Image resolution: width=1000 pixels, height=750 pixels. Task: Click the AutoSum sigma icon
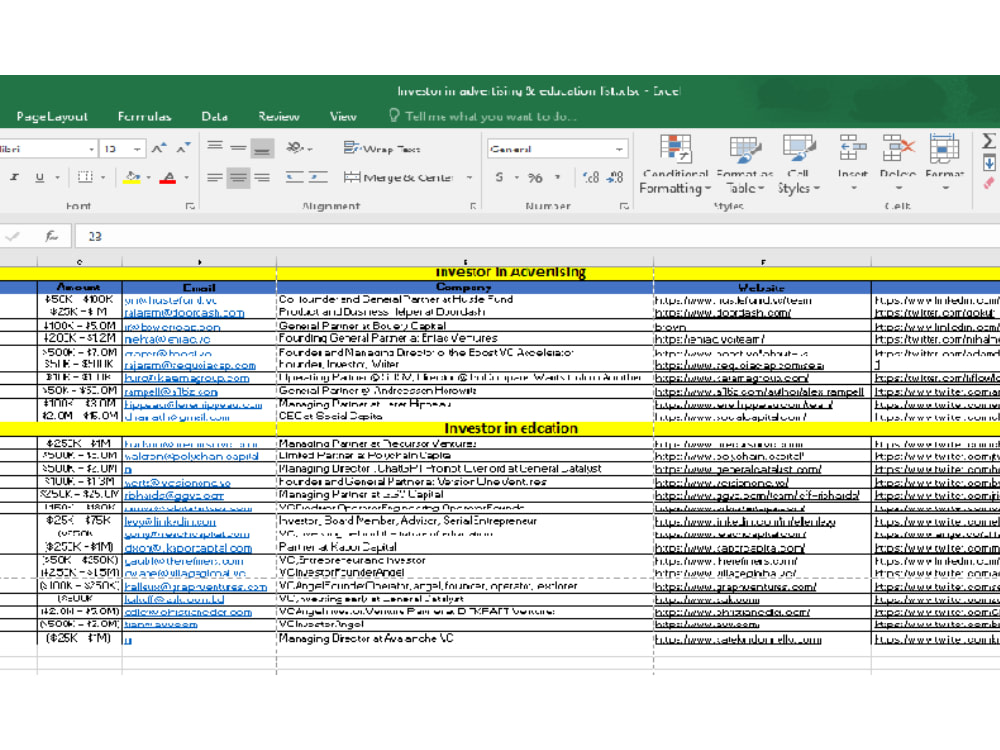(989, 140)
